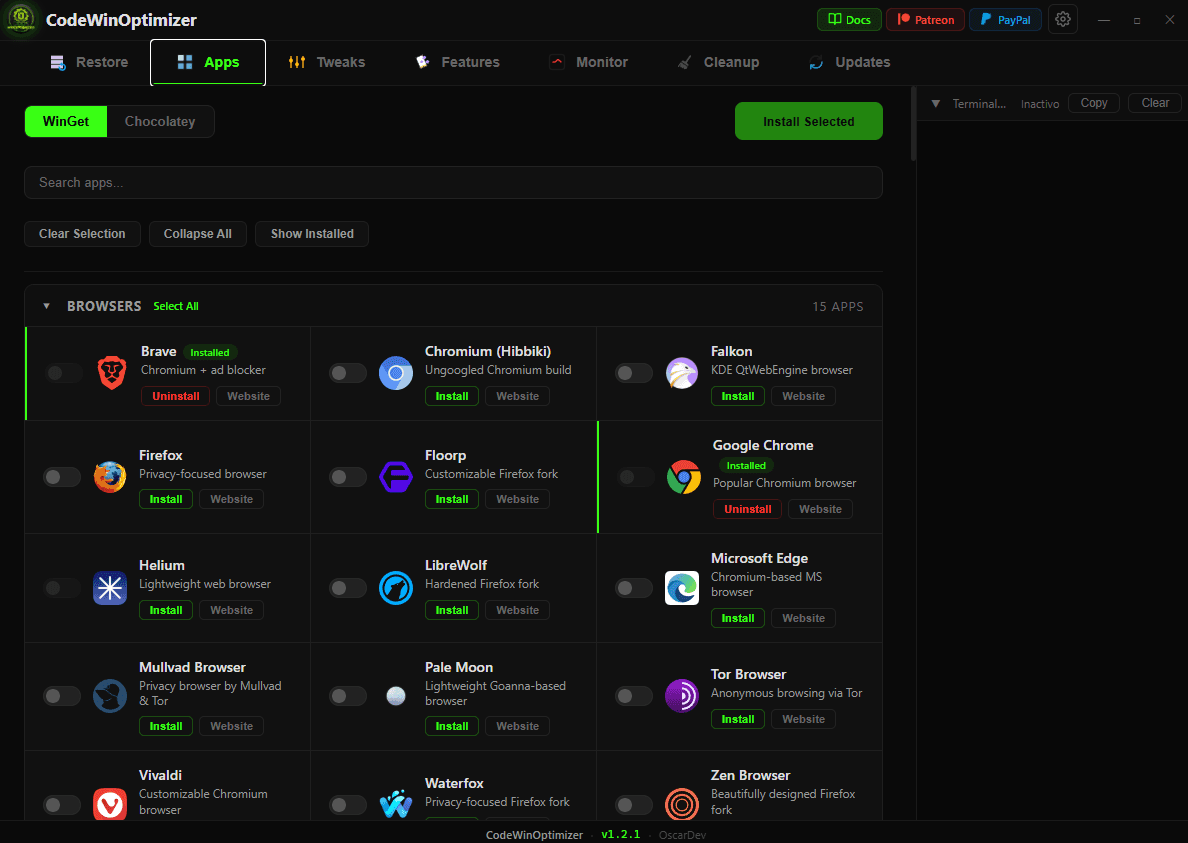
Task: Toggle selection switch for Zen Browser
Action: (x=634, y=804)
